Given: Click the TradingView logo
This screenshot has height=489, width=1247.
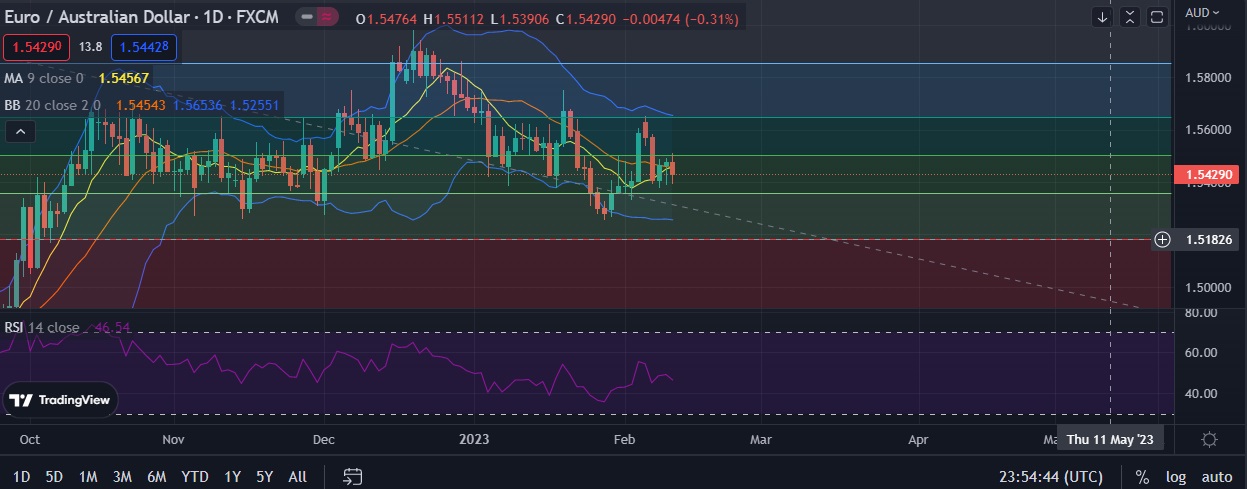Looking at the screenshot, I should (60, 400).
